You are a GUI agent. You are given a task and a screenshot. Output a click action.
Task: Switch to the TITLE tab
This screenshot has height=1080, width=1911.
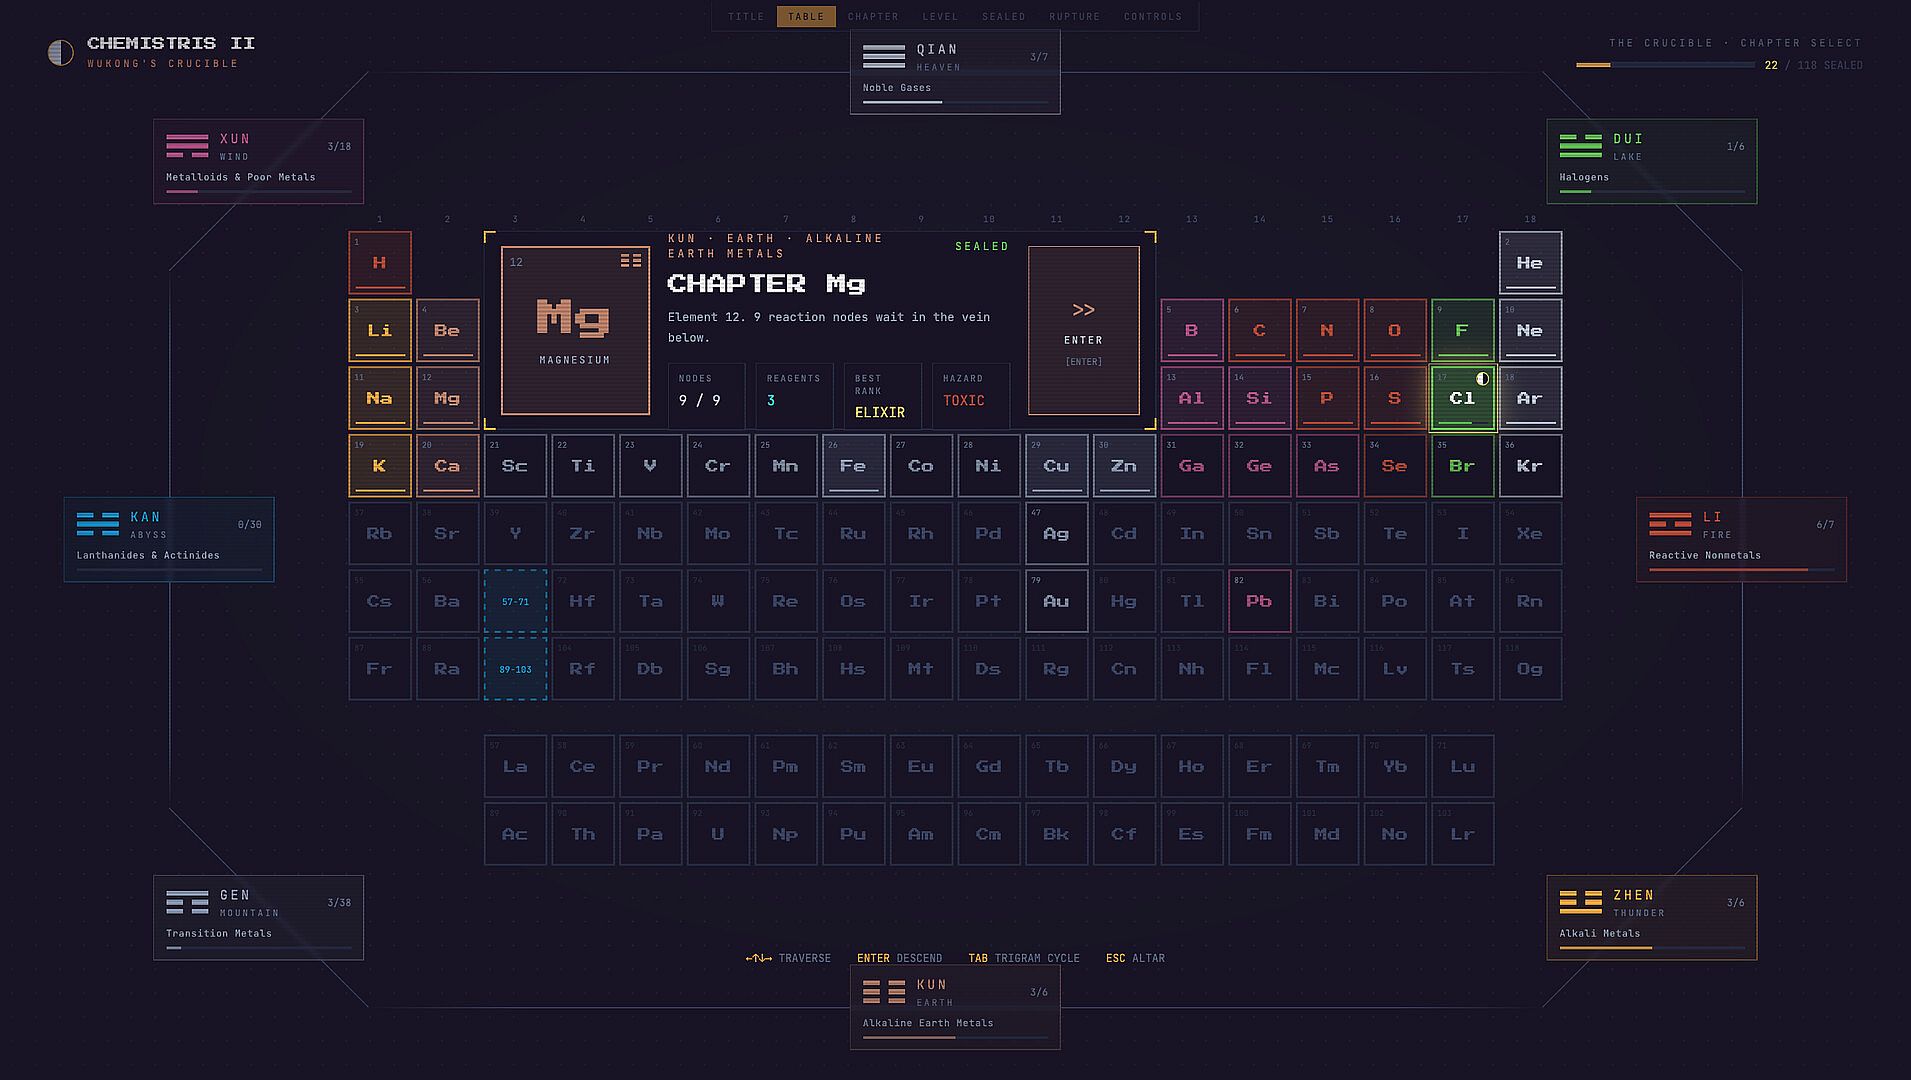[746, 16]
